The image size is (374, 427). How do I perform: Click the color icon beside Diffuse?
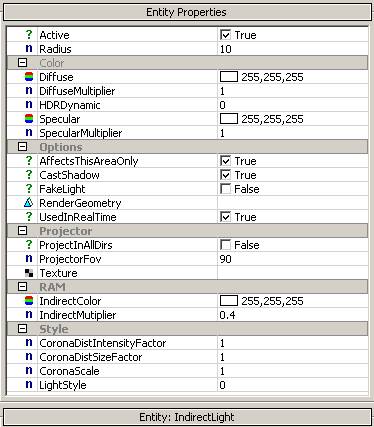29,77
